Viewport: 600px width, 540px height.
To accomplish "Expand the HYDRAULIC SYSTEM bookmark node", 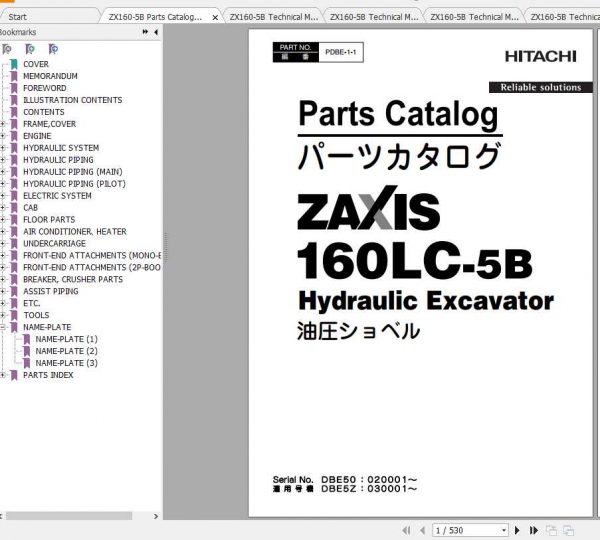I will point(2,148).
